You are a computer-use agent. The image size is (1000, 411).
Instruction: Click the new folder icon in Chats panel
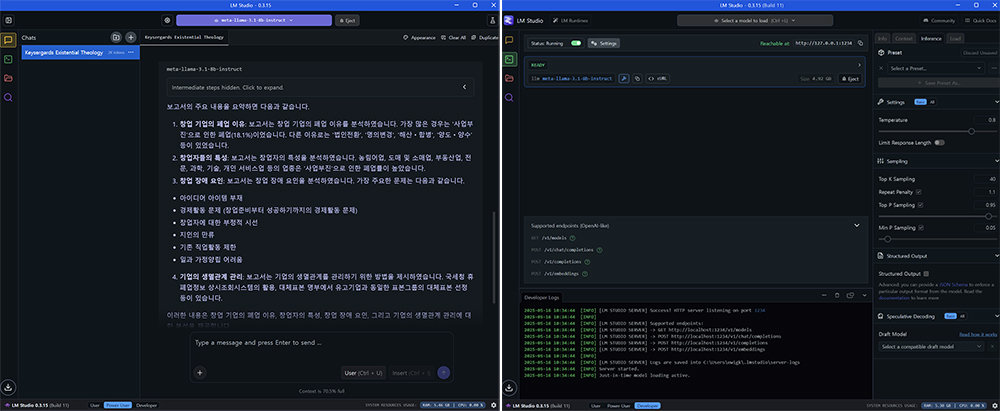(116, 37)
